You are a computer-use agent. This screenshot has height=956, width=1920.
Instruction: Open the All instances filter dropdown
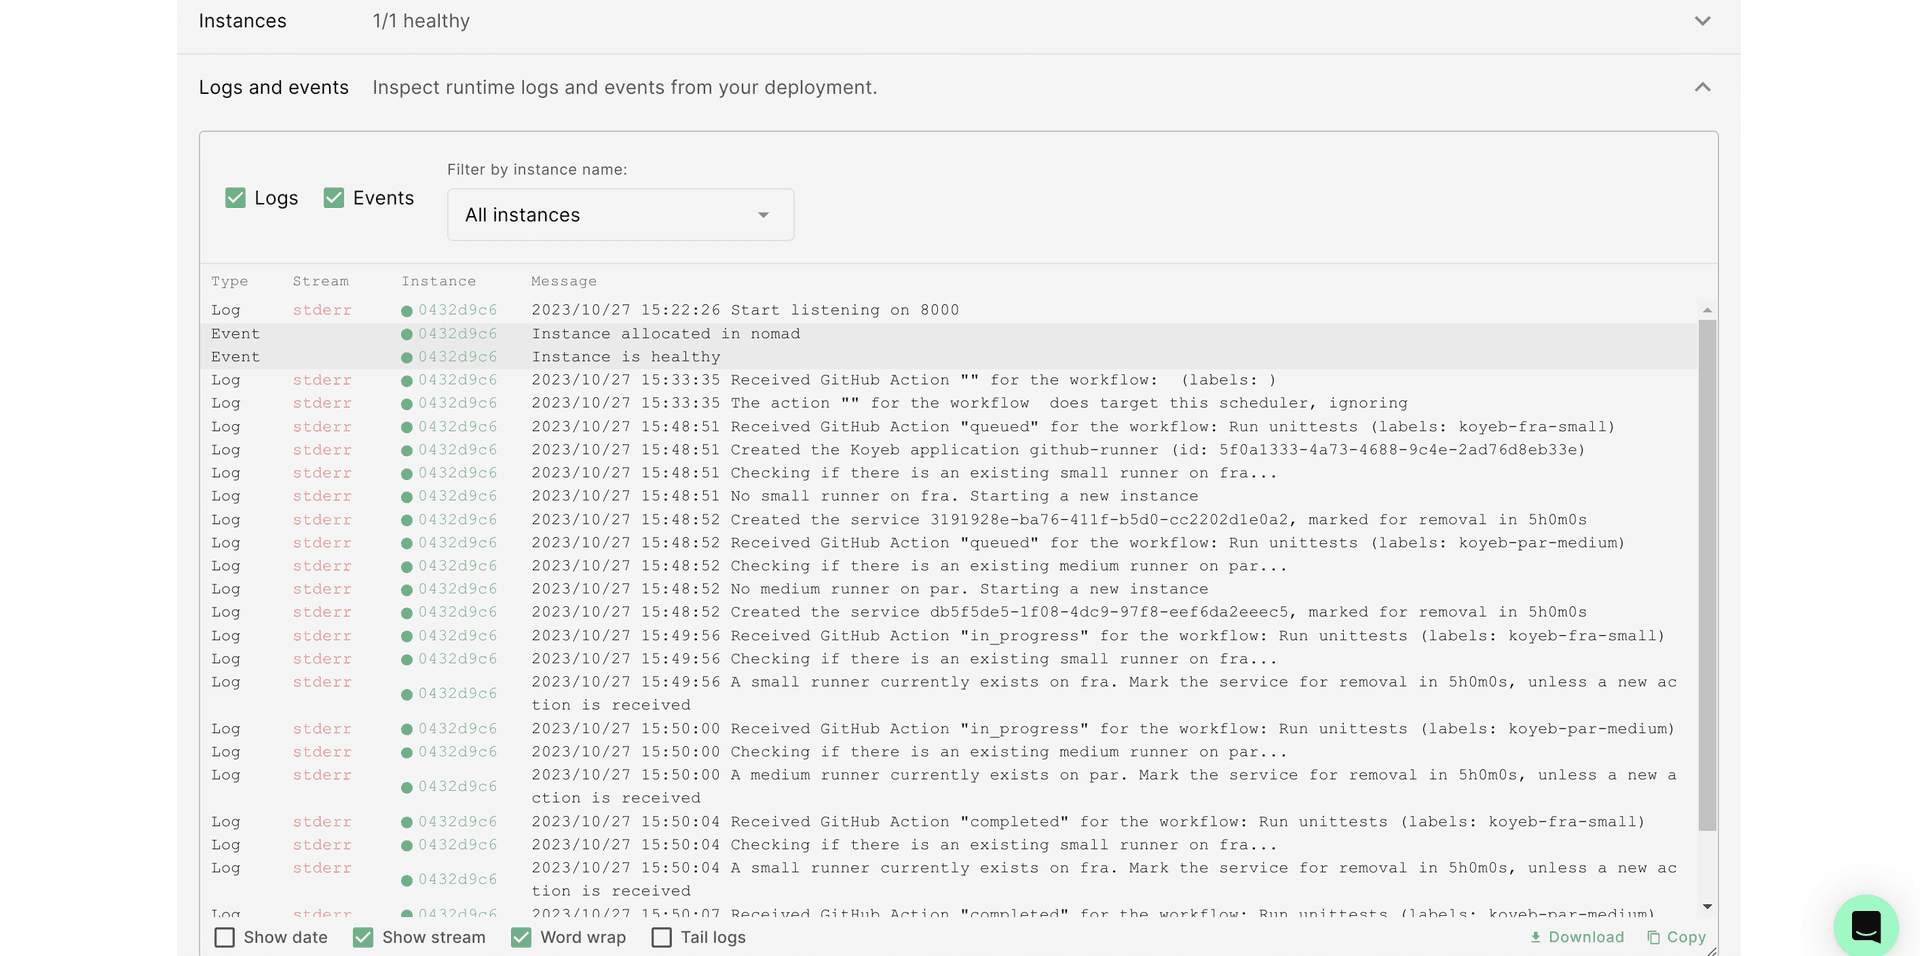(620, 215)
